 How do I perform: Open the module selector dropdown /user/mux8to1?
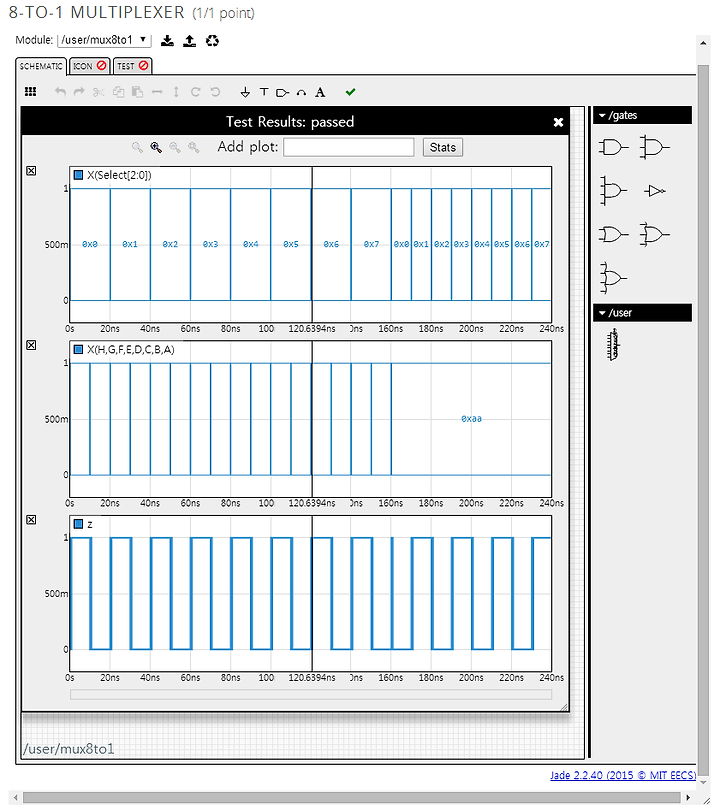tap(104, 40)
